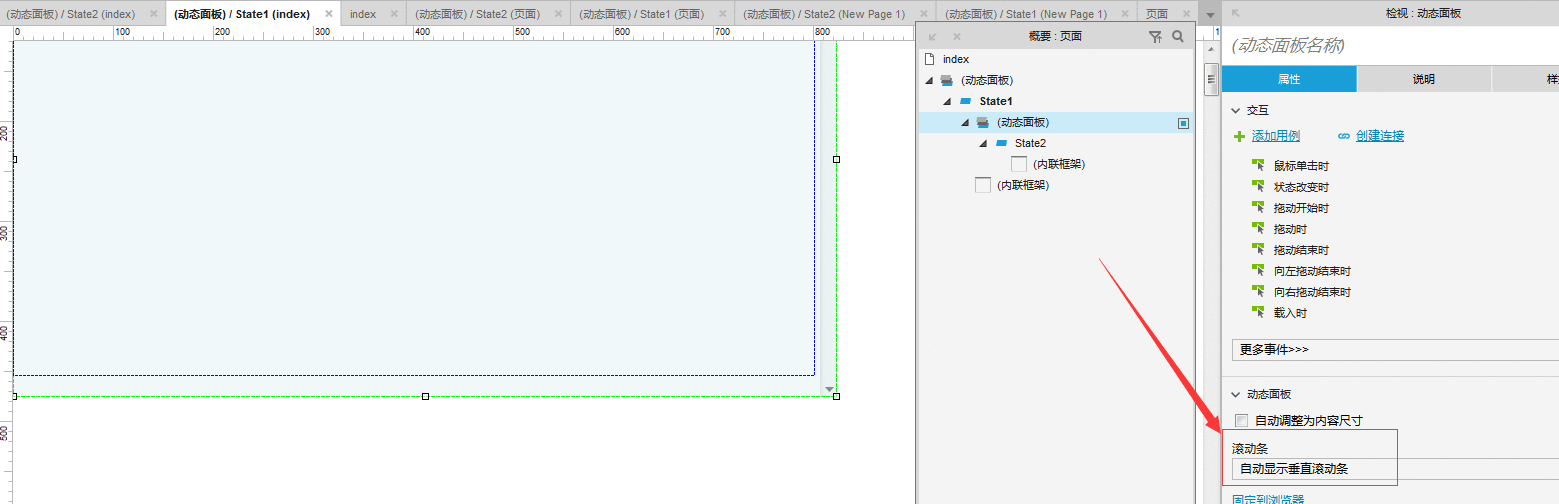Viewport: 1559px width, 504px height.
Task: Open the State2 (index) tab
Action: tap(73, 14)
